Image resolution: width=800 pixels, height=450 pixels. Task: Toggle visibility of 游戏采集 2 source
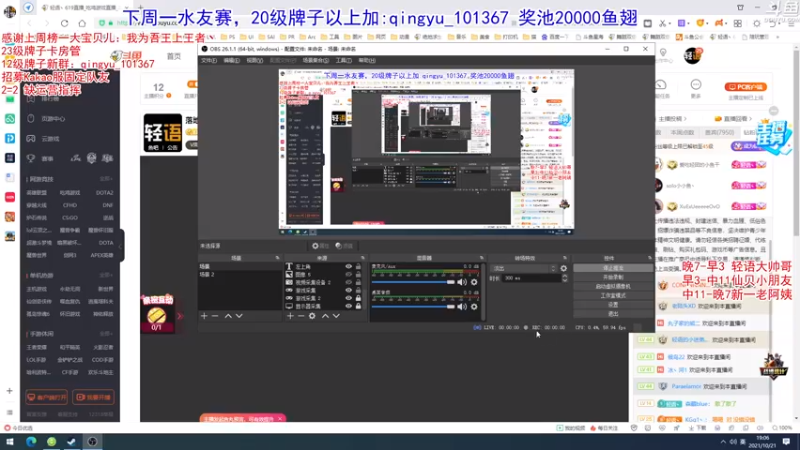(348, 298)
